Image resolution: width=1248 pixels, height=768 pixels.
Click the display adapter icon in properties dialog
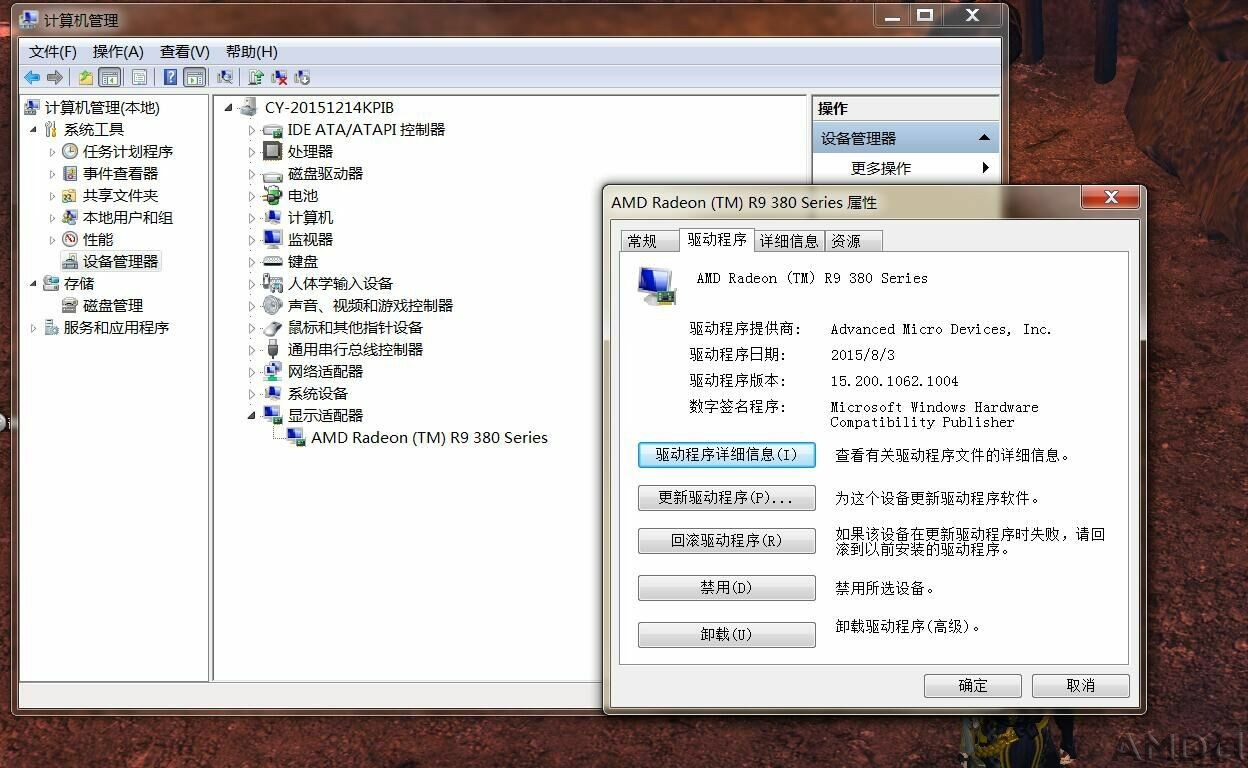(x=657, y=286)
